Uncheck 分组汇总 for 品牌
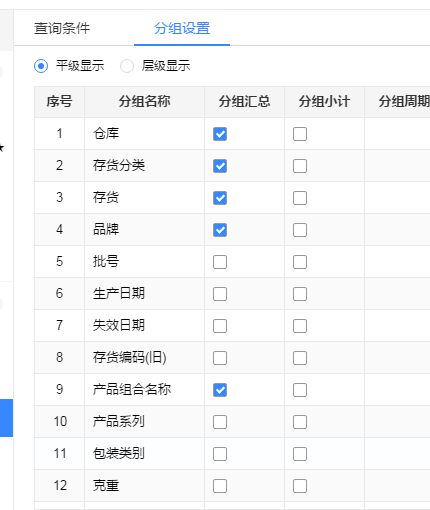This screenshot has width=430, height=510. [x=220, y=230]
